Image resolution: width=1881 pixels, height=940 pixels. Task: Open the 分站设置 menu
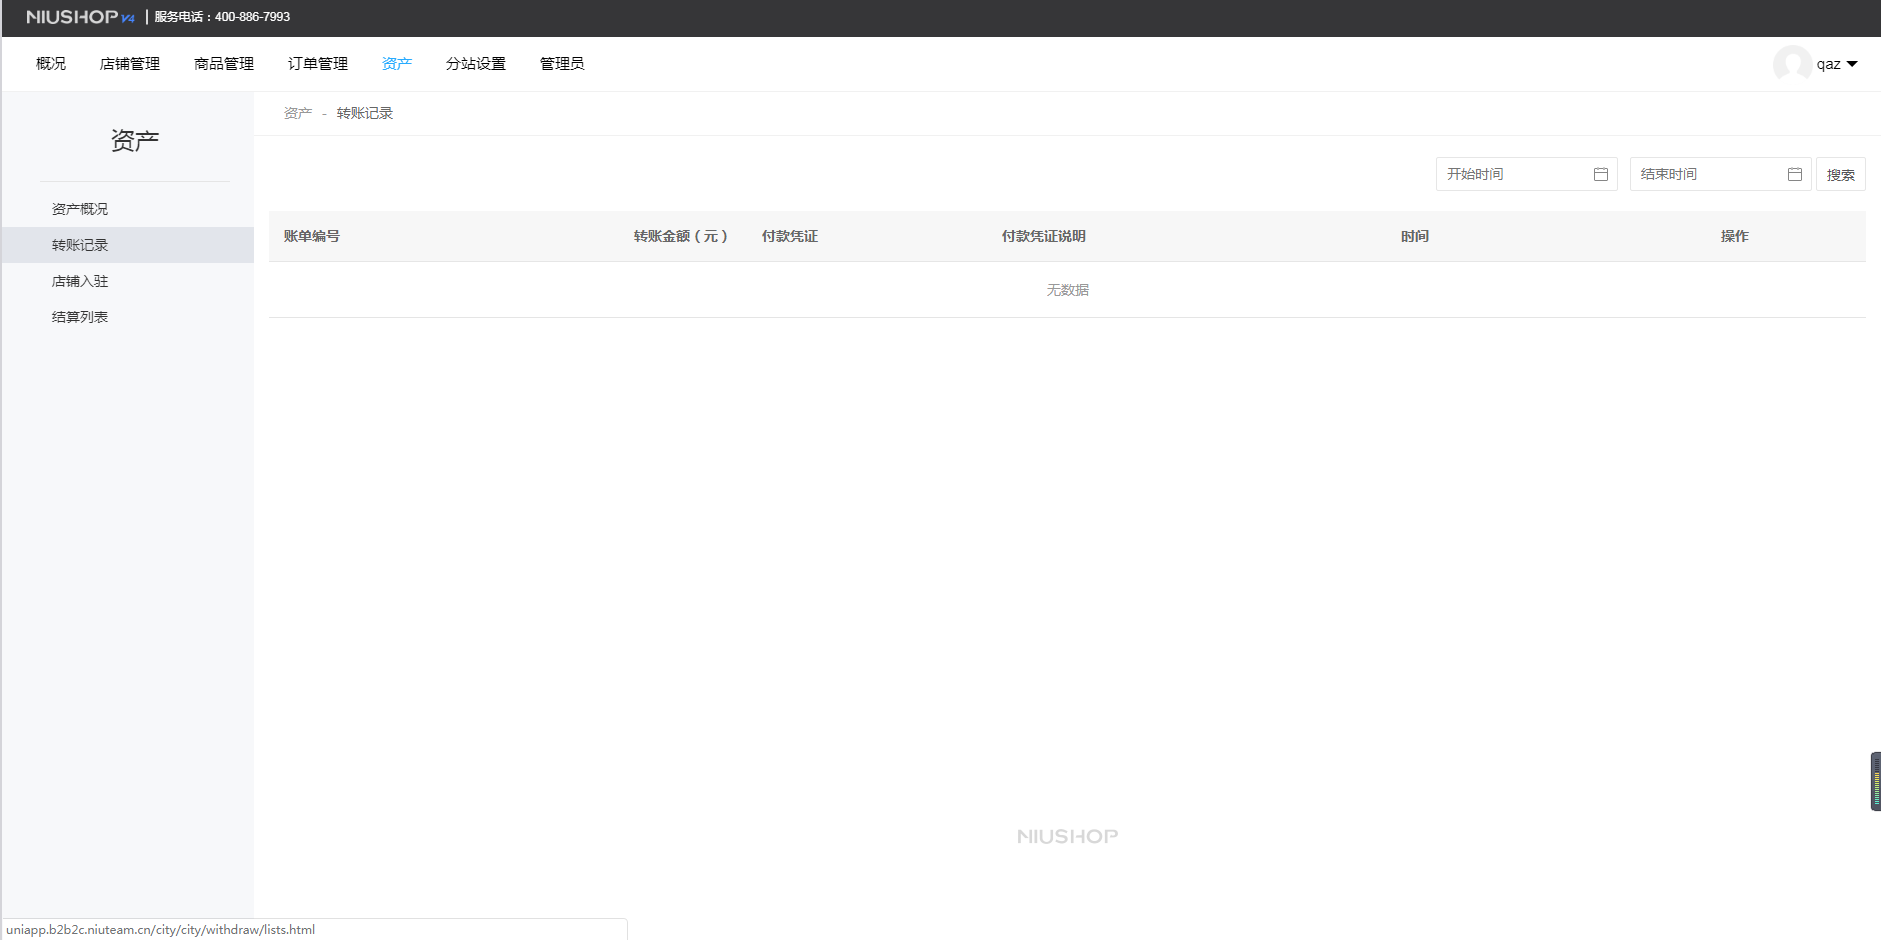pyautogui.click(x=476, y=64)
